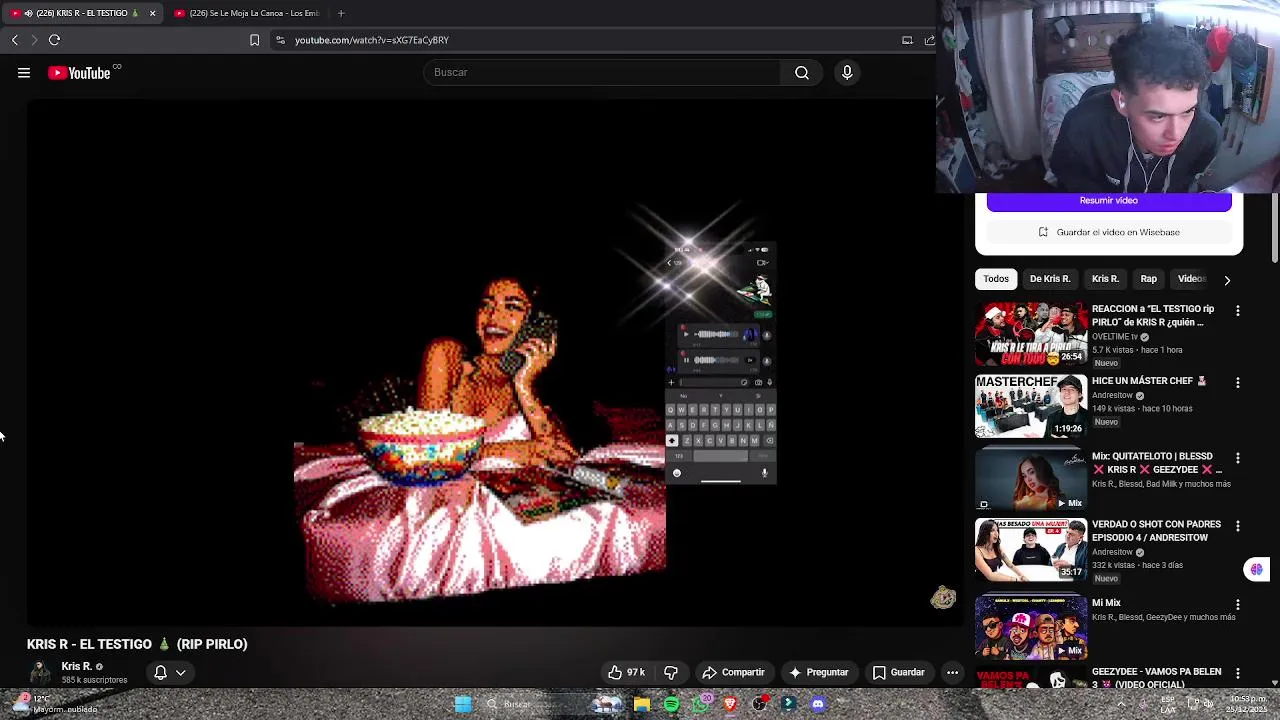Toggle the notification bell for Kris R.

(160, 673)
